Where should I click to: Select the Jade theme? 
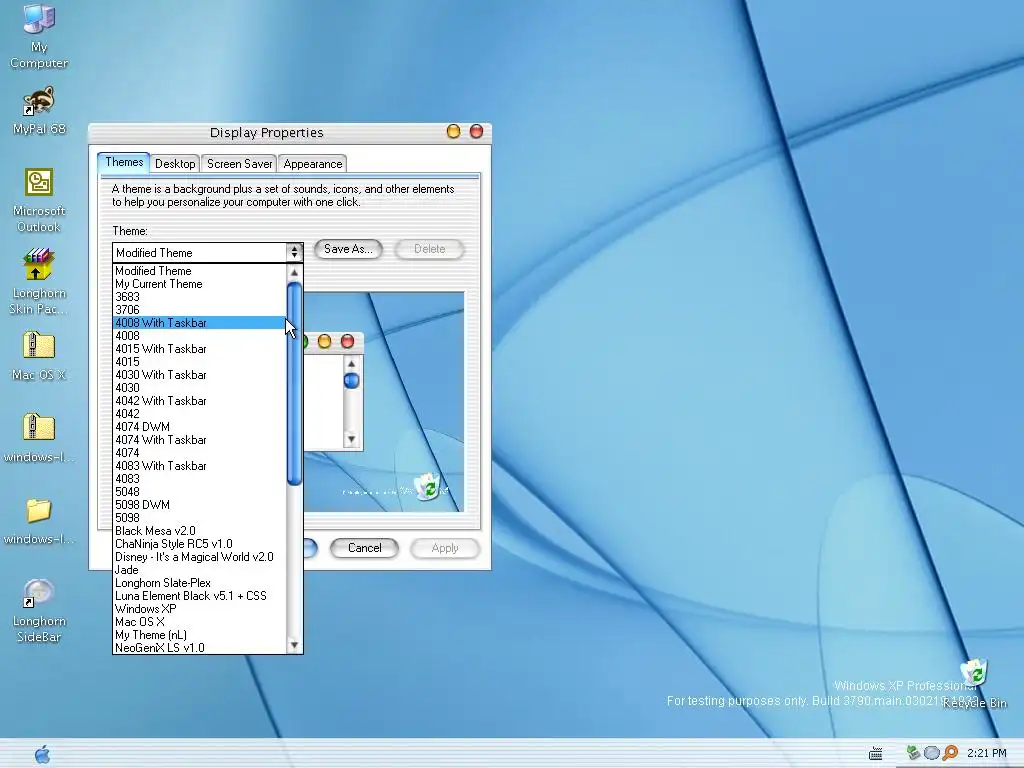click(x=200, y=569)
